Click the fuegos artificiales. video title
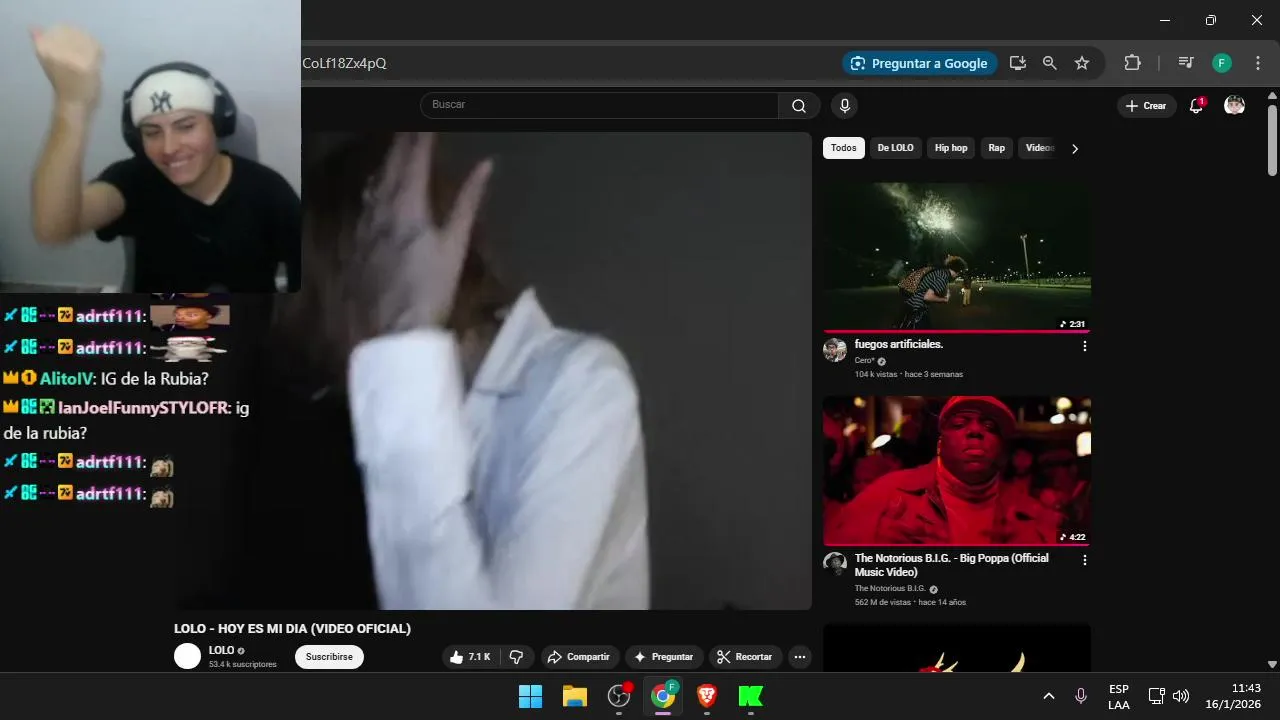Screen dimensions: 1280x720 click(x=899, y=344)
